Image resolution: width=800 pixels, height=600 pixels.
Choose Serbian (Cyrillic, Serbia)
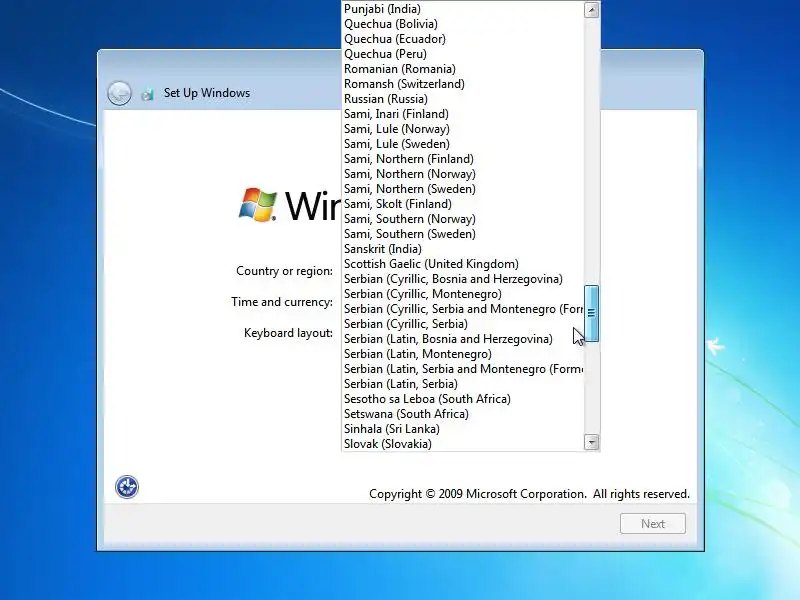(x=463, y=324)
